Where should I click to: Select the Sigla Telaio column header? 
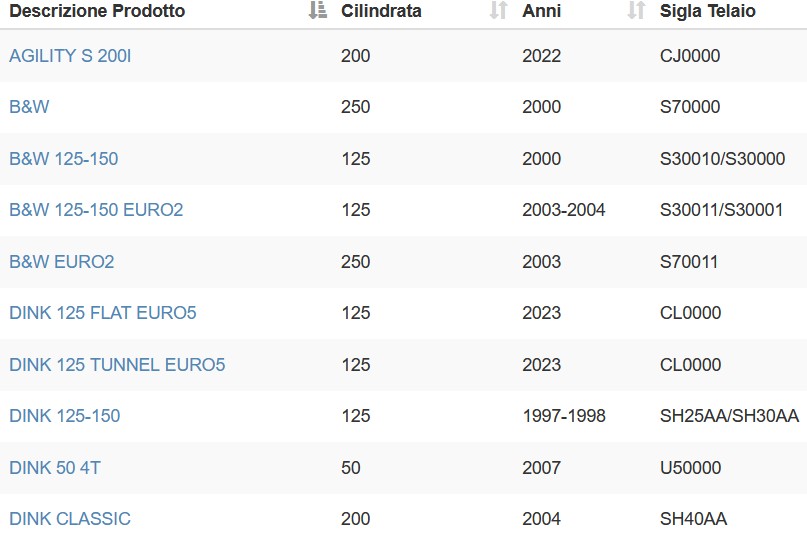click(708, 11)
